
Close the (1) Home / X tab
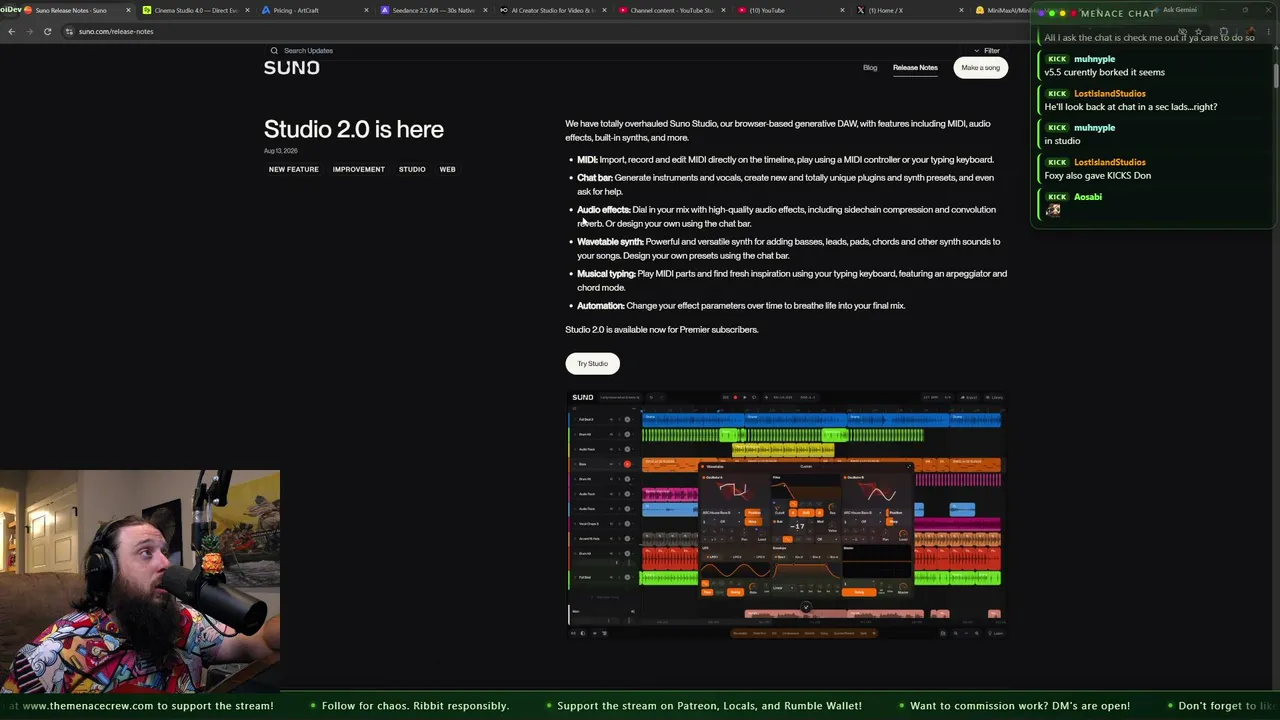[961, 10]
